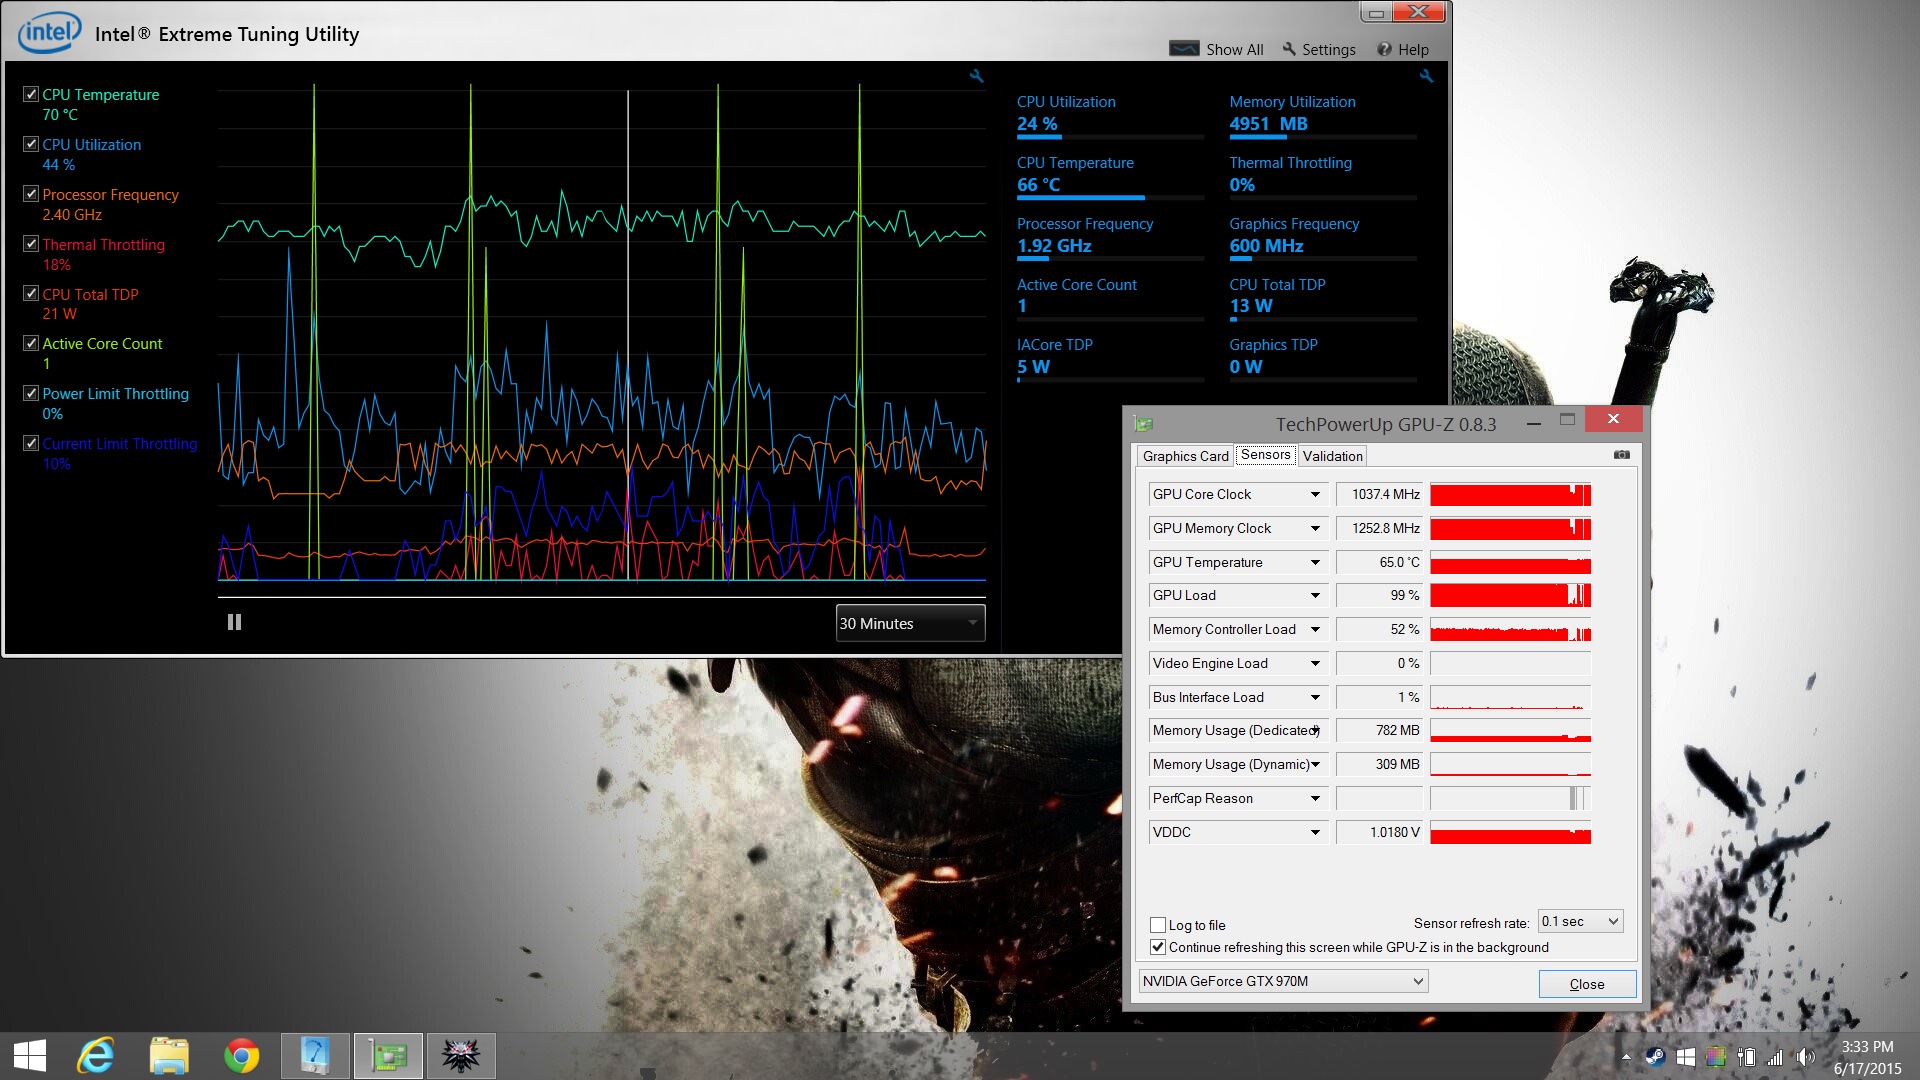Toggle CPU Total TDP graph checkbox
The height and width of the screenshot is (1080, 1920).
(31, 294)
